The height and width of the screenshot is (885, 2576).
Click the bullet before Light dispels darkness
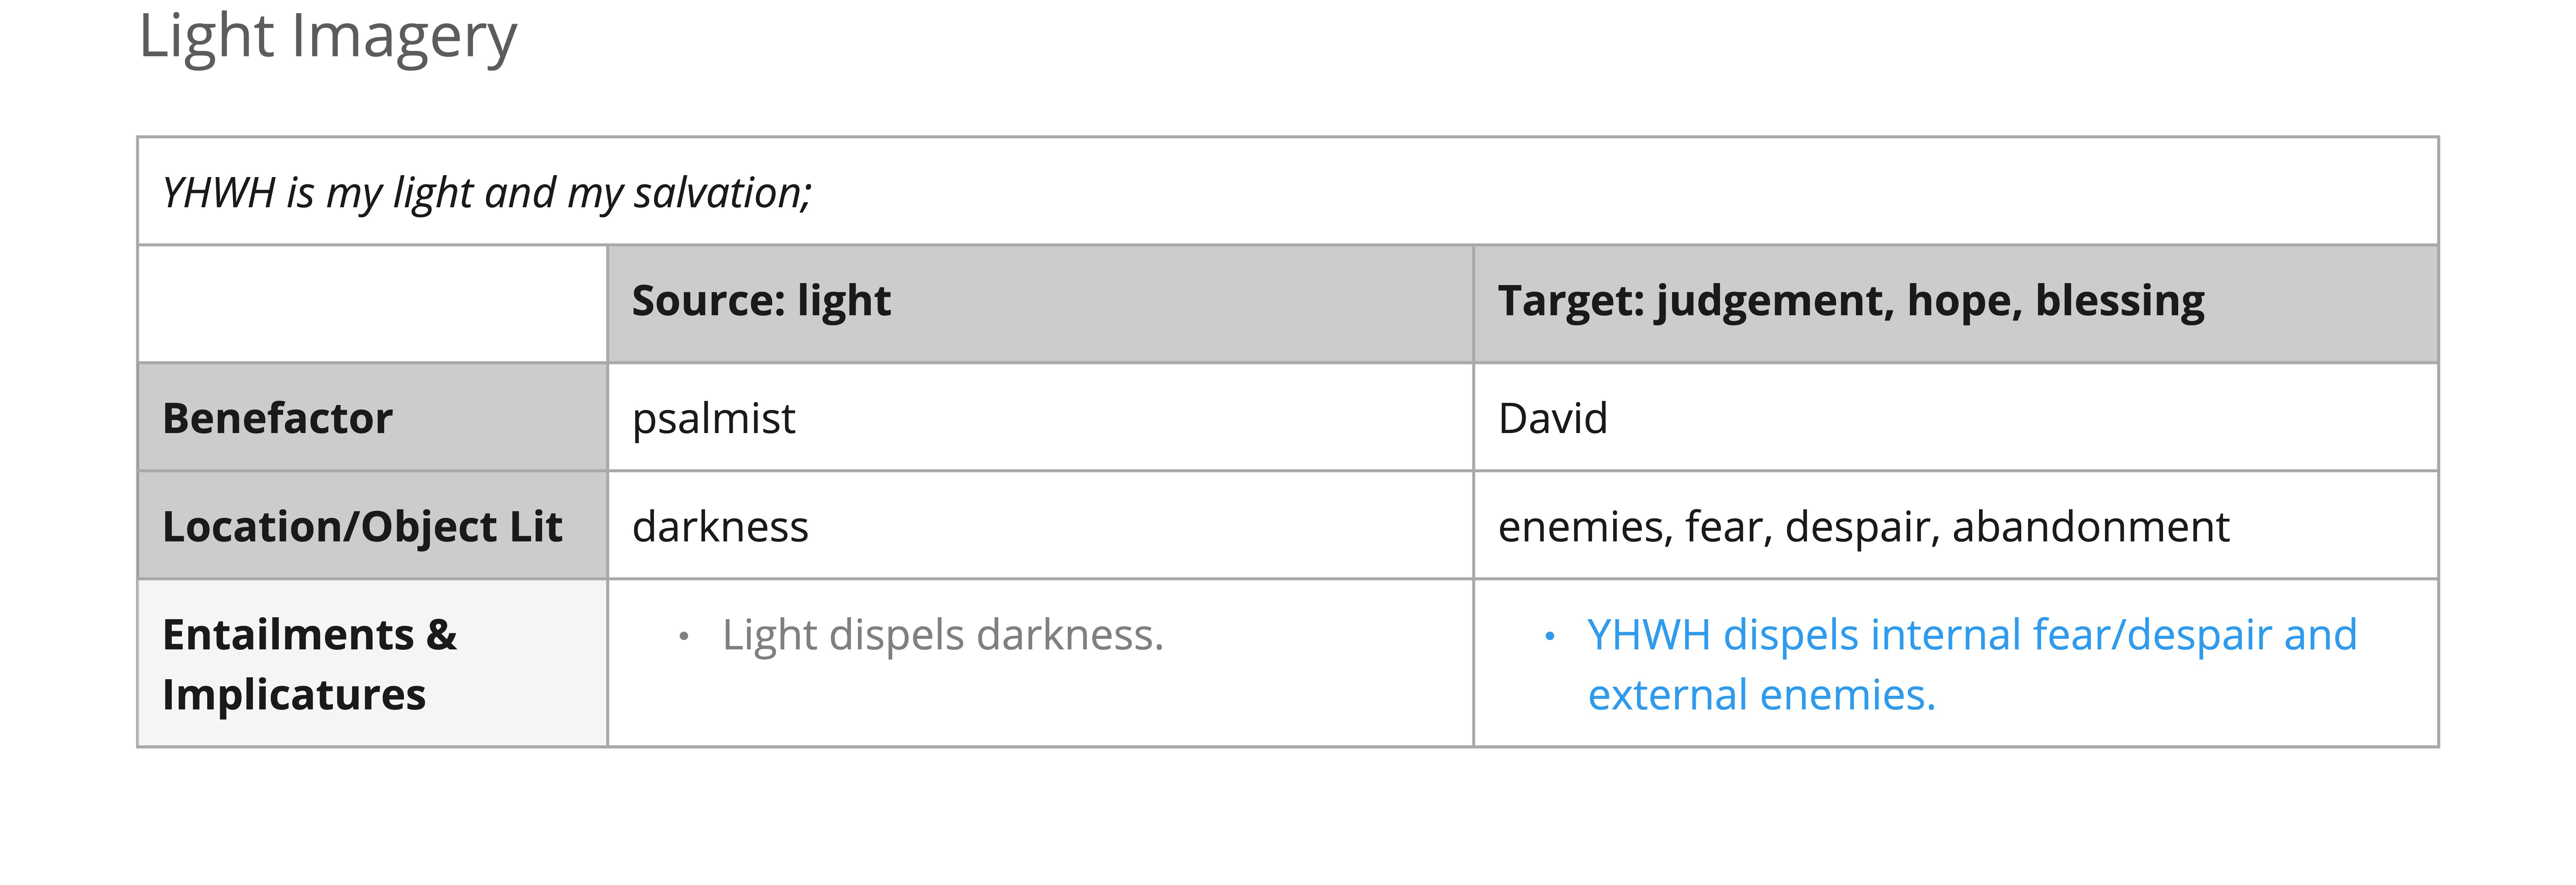tap(684, 636)
